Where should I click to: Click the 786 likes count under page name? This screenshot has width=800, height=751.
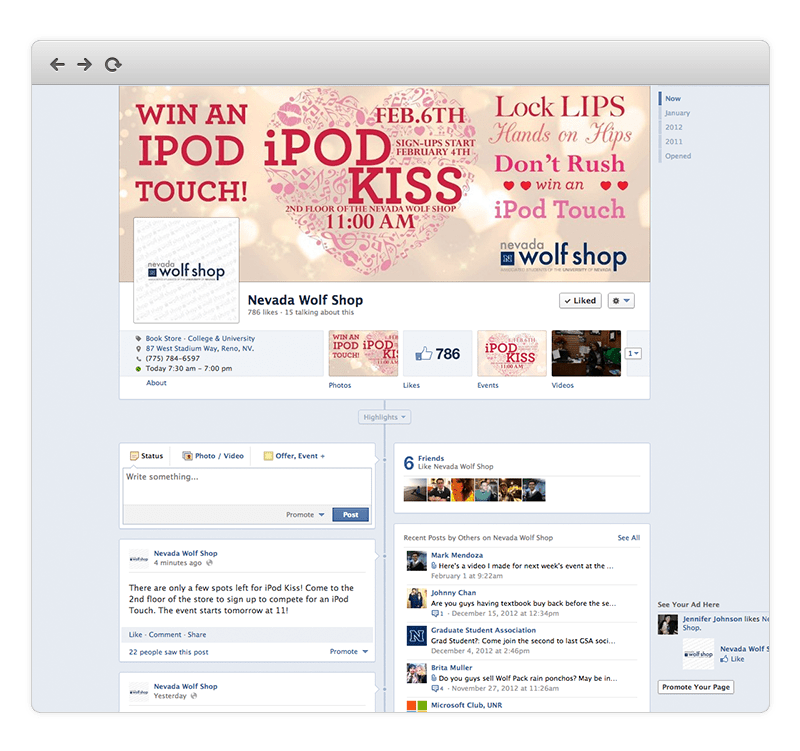pos(264,312)
